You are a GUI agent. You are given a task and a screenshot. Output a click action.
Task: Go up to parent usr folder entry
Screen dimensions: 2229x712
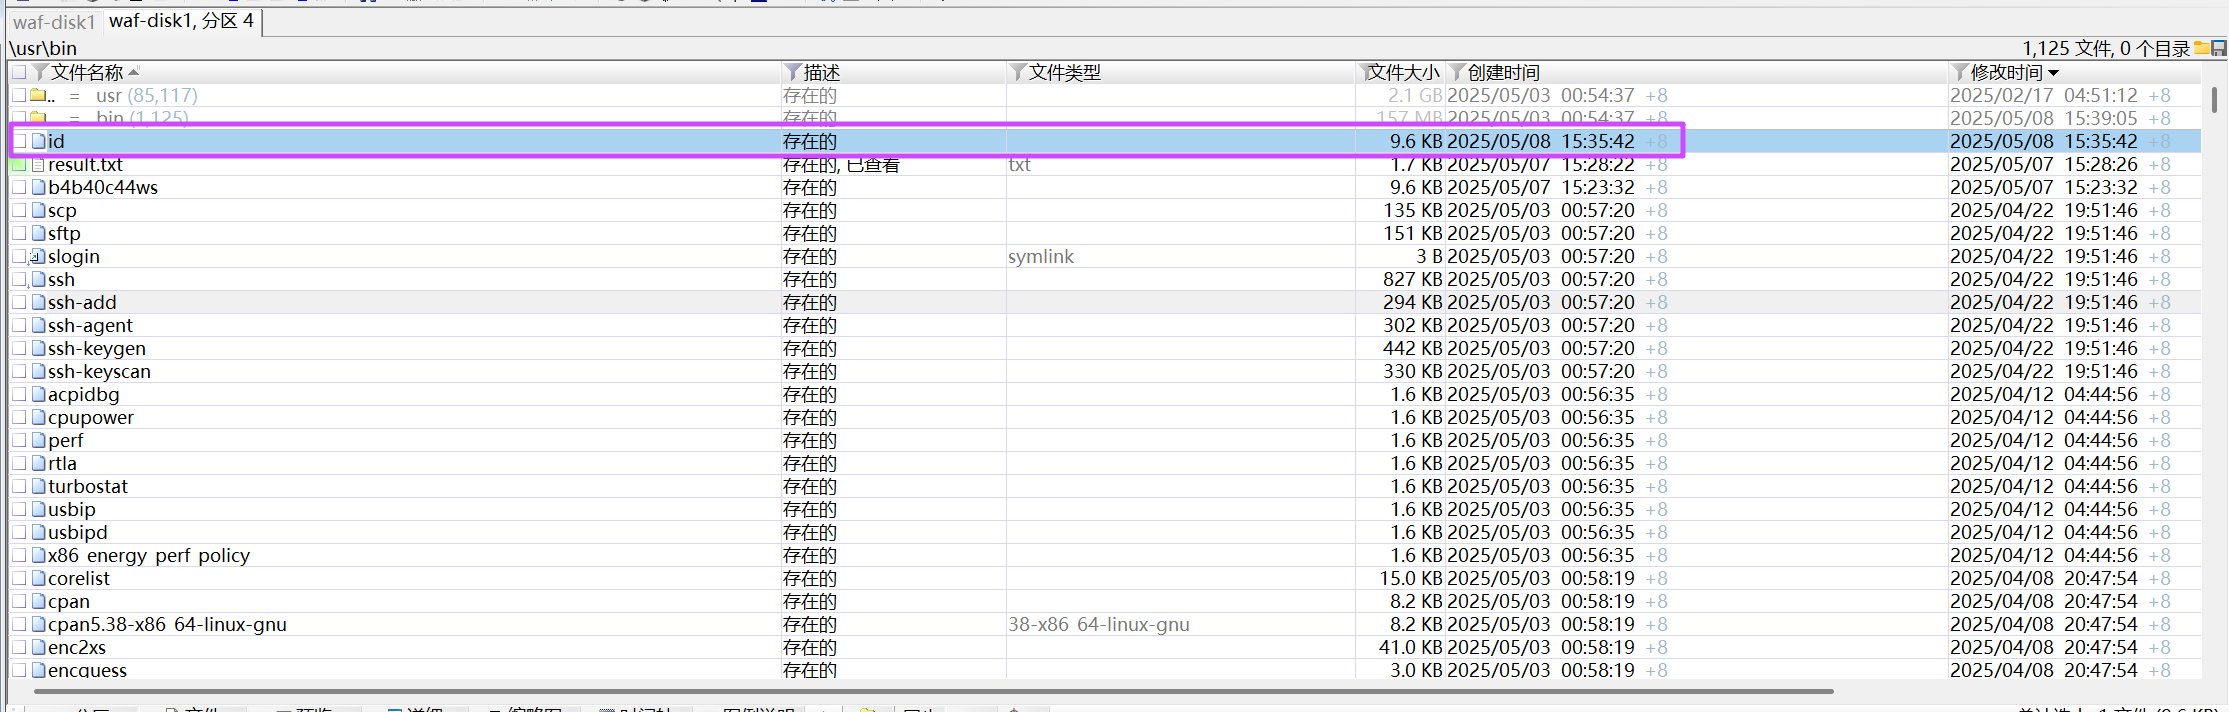point(110,96)
